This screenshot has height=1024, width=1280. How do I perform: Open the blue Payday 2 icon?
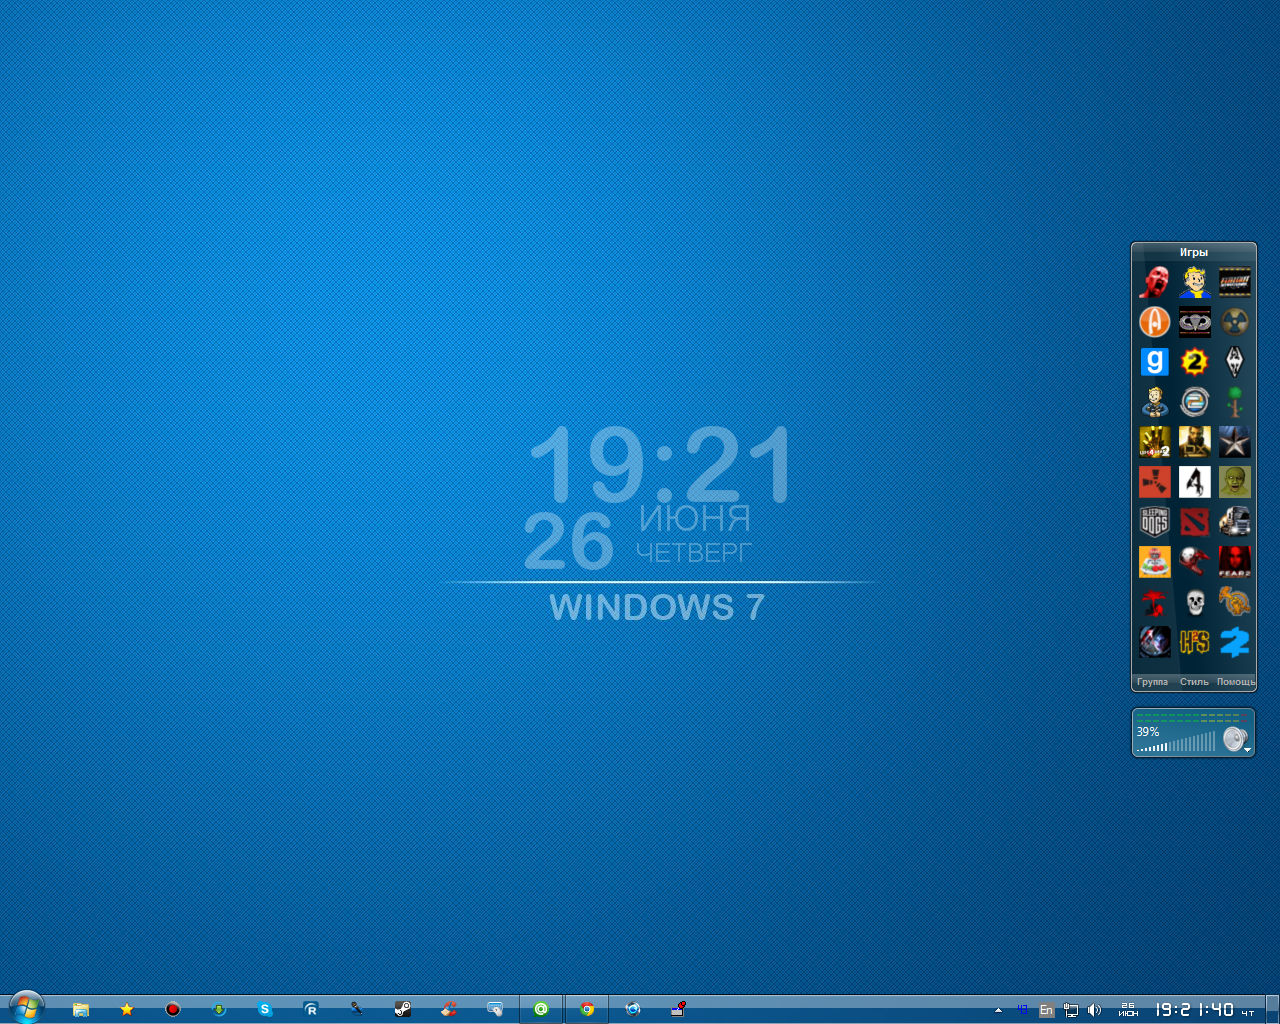click(1235, 642)
